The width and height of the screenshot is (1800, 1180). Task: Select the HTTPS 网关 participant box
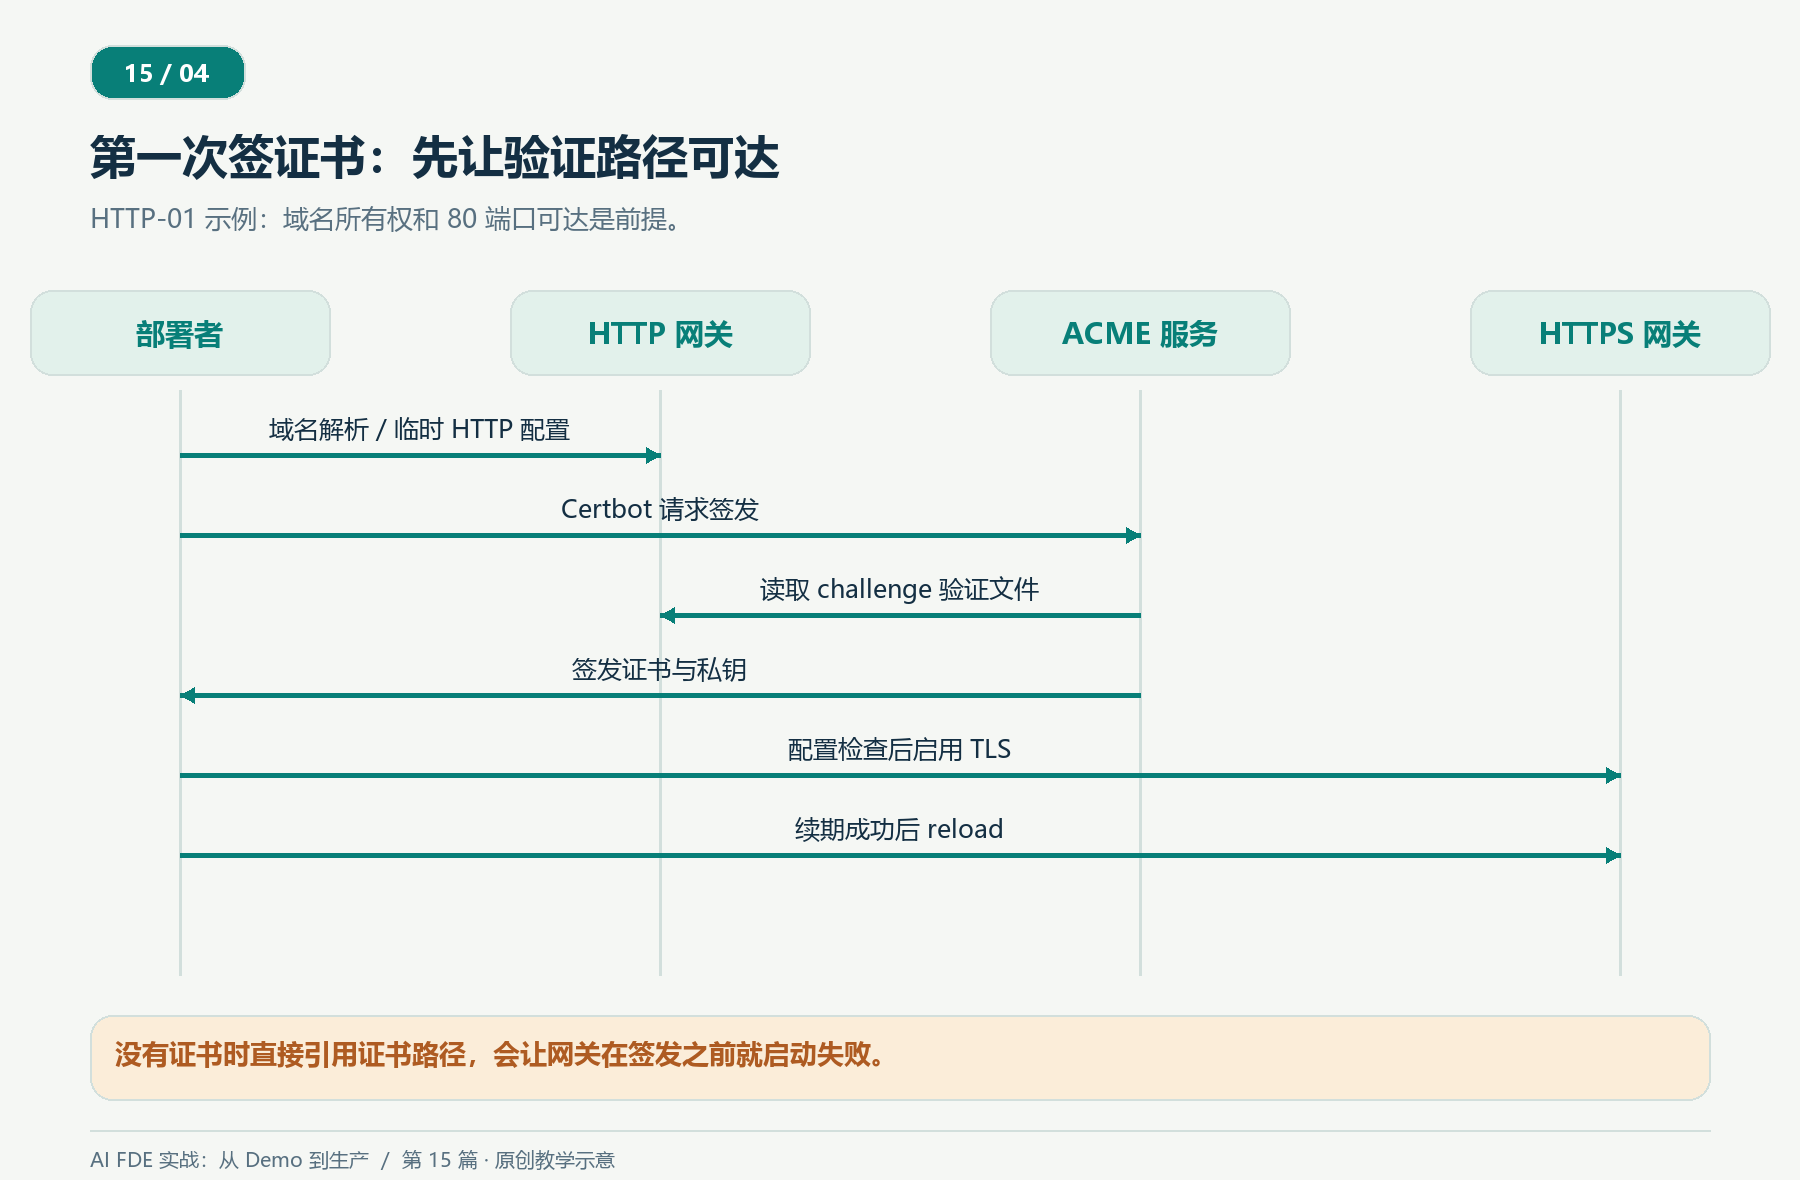click(1620, 333)
